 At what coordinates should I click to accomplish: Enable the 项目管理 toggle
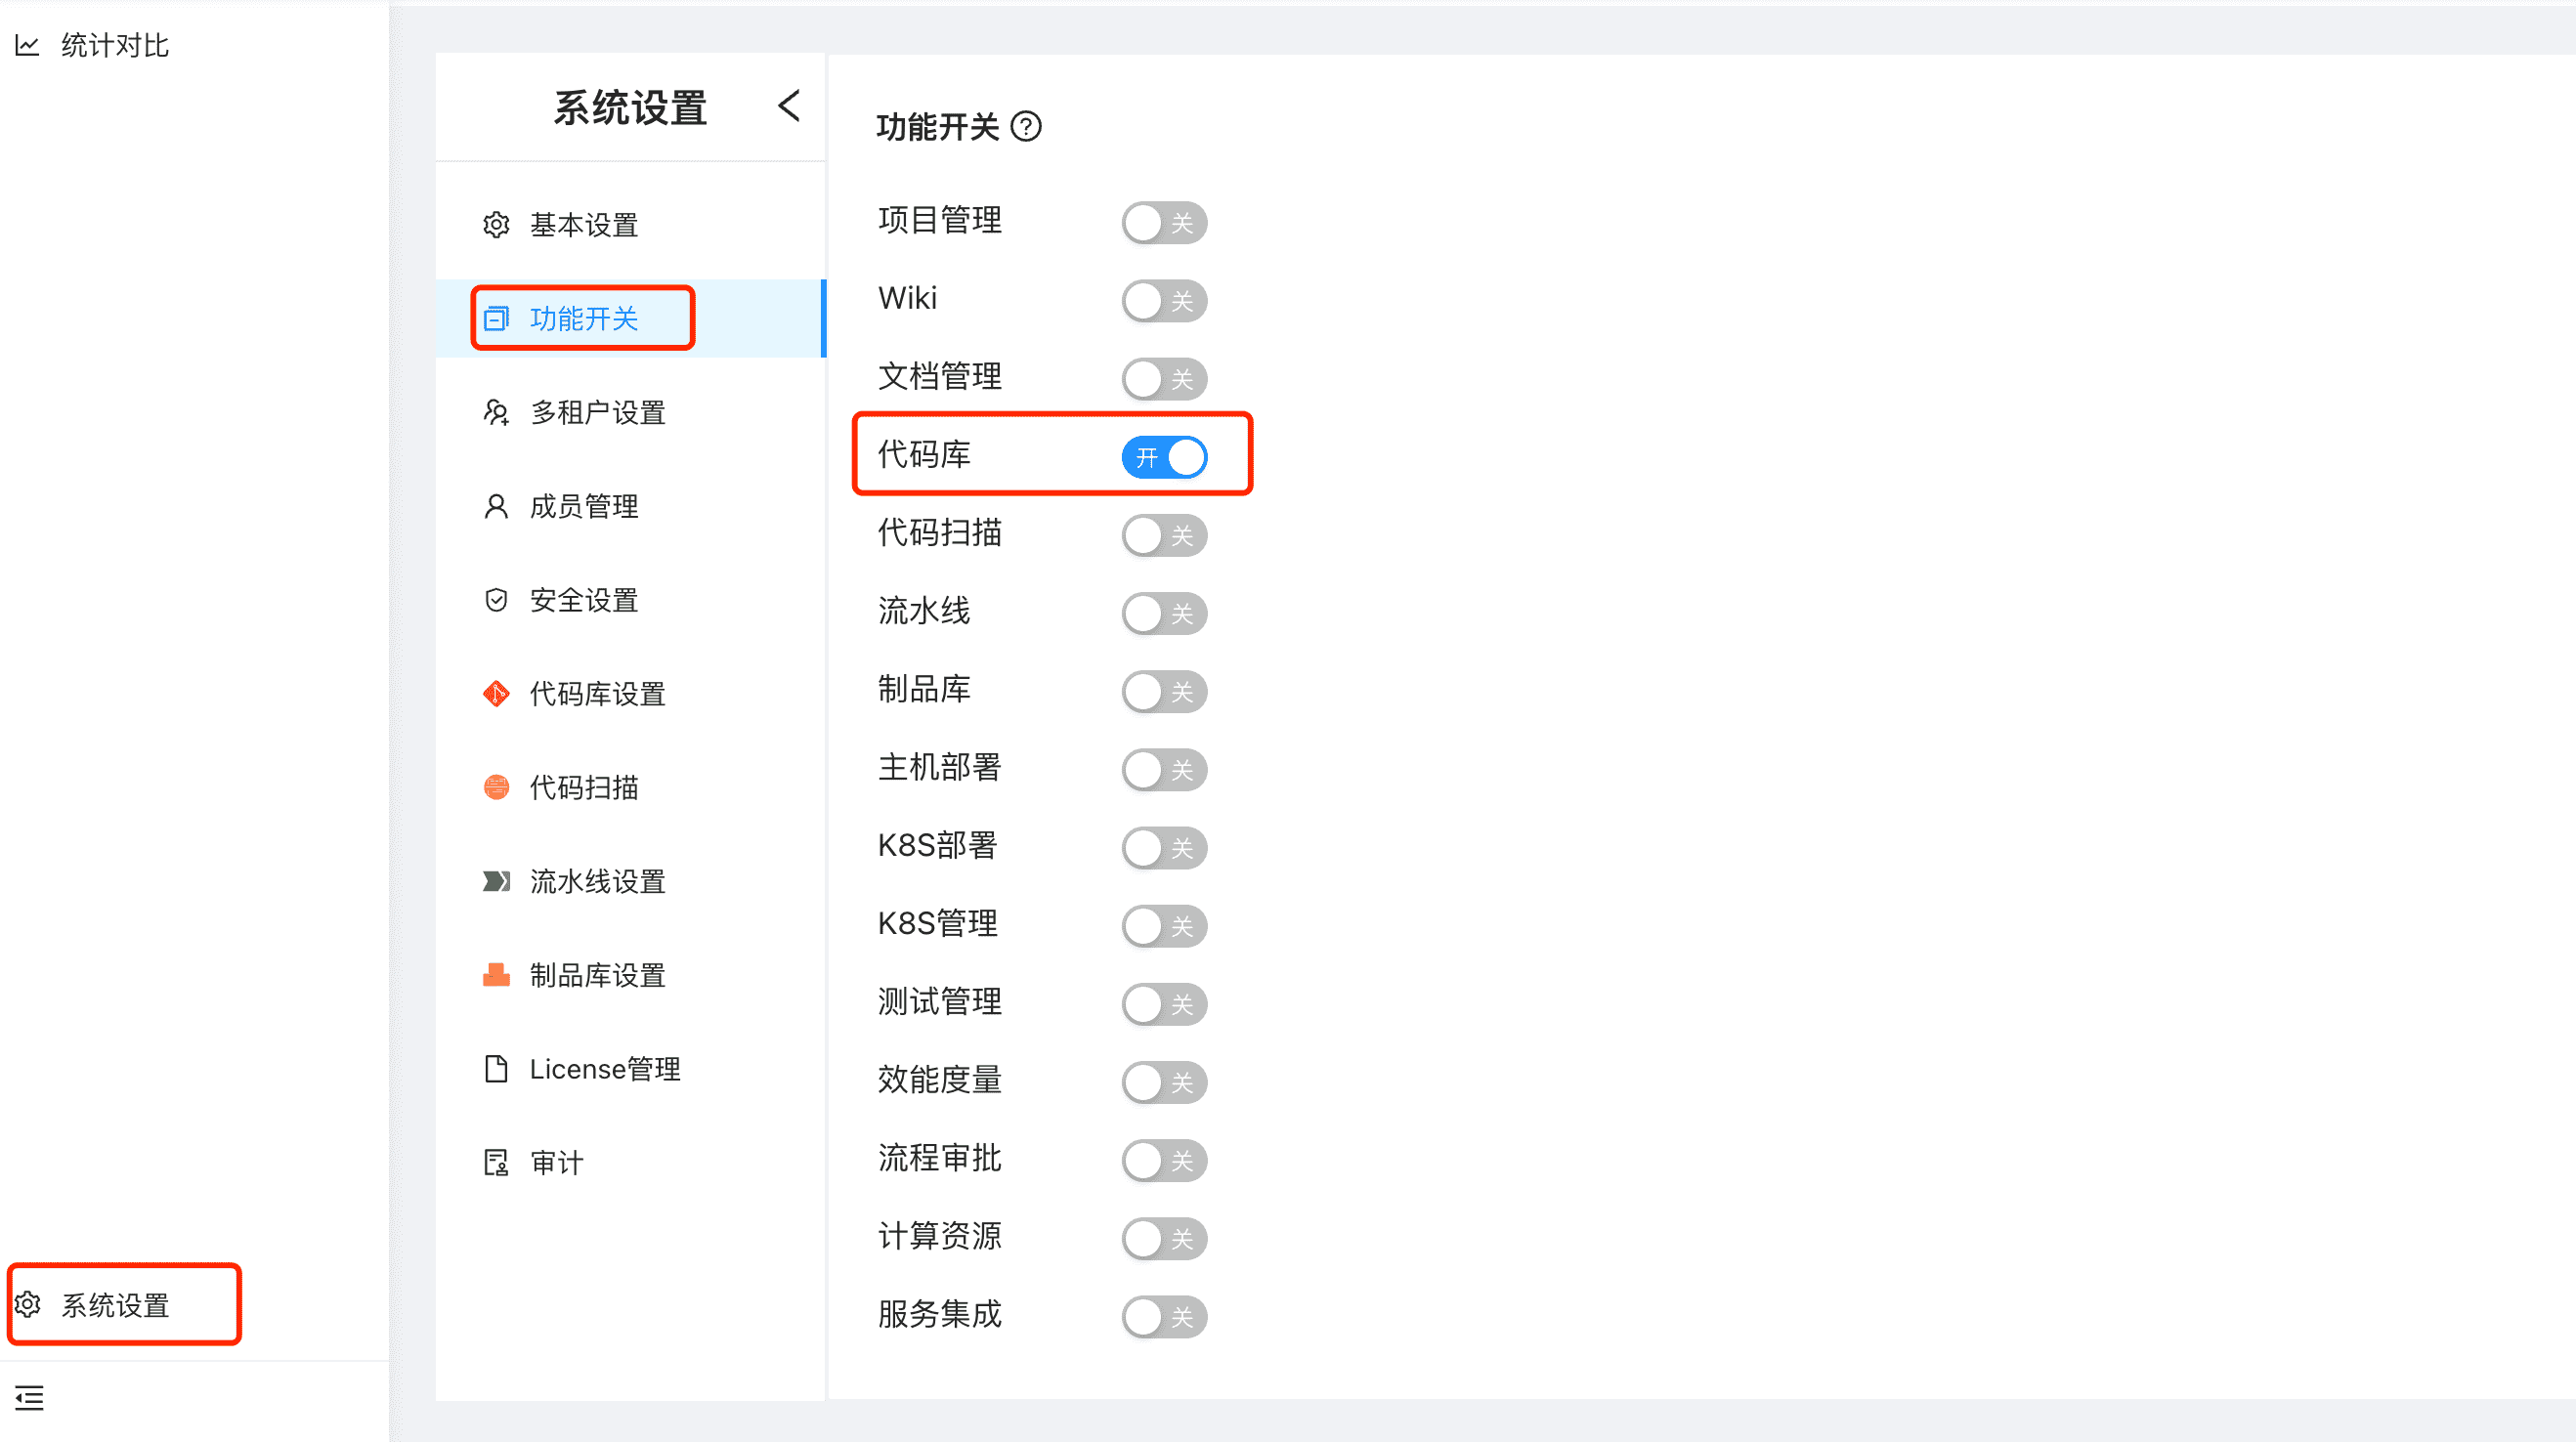point(1164,221)
